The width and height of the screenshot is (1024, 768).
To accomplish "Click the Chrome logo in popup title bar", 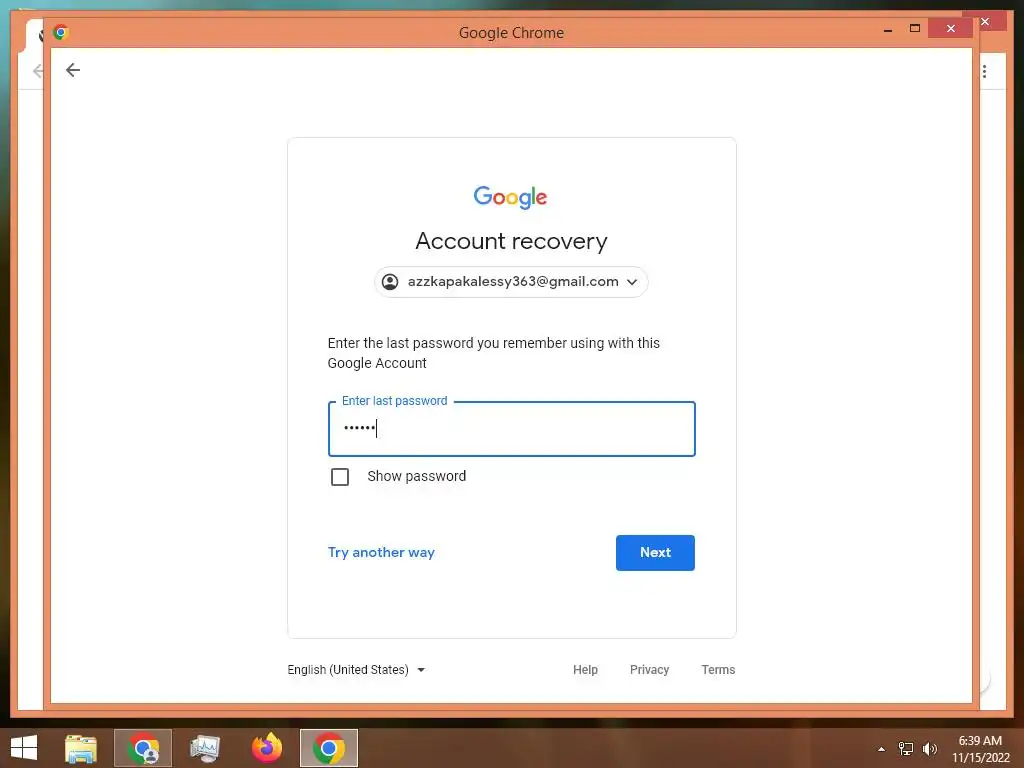I will pyautogui.click(x=61, y=32).
